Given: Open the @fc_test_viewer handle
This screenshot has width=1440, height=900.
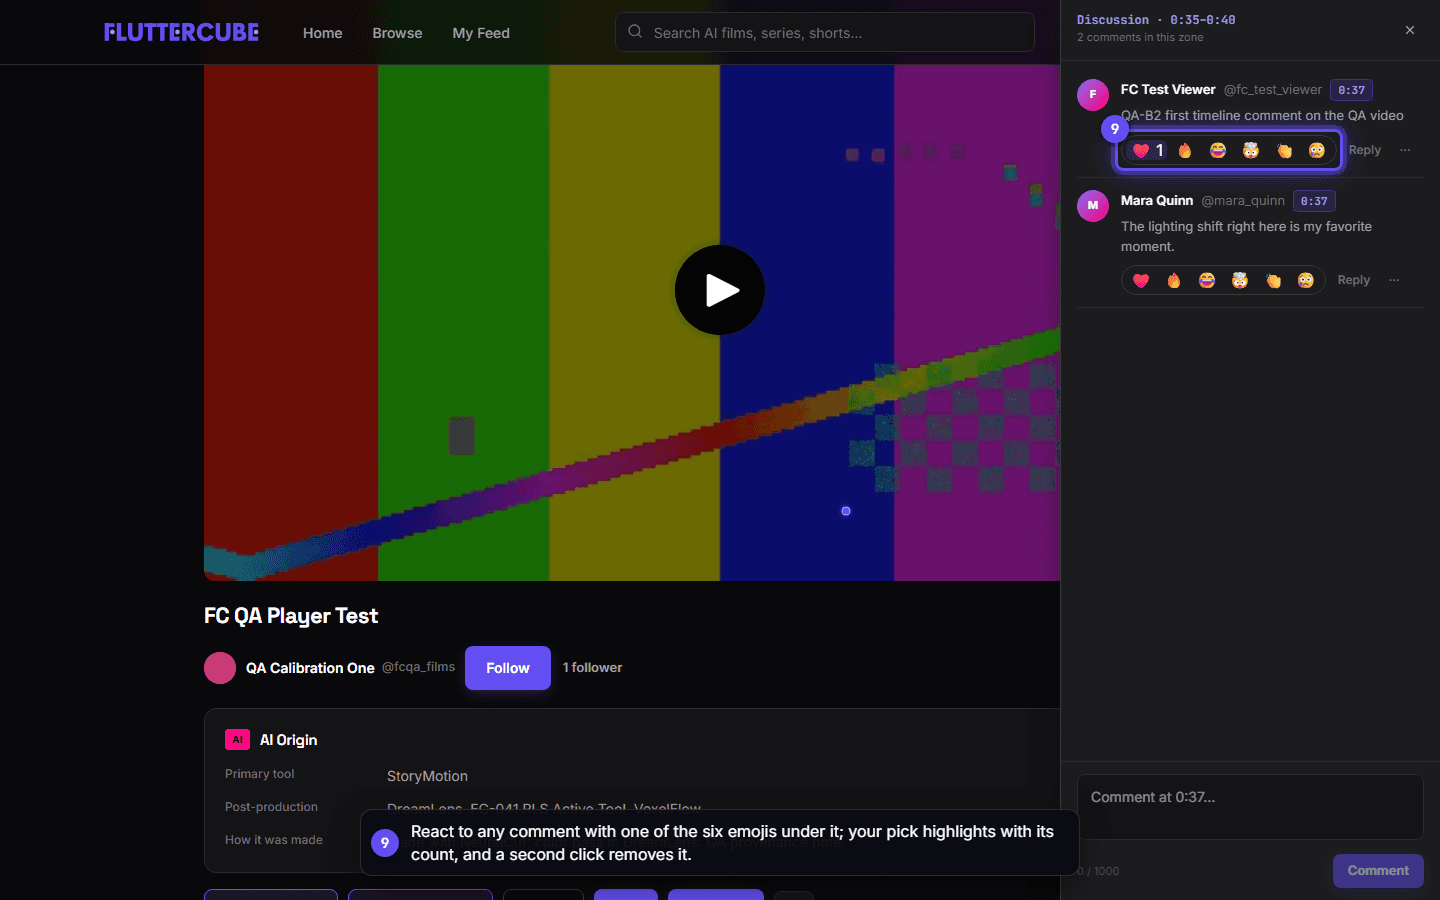Looking at the screenshot, I should click(1273, 90).
